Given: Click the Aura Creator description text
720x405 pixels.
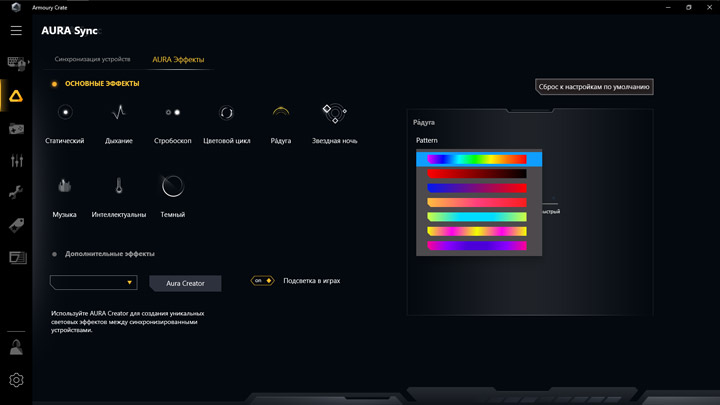Looking at the screenshot, I should coord(128,321).
